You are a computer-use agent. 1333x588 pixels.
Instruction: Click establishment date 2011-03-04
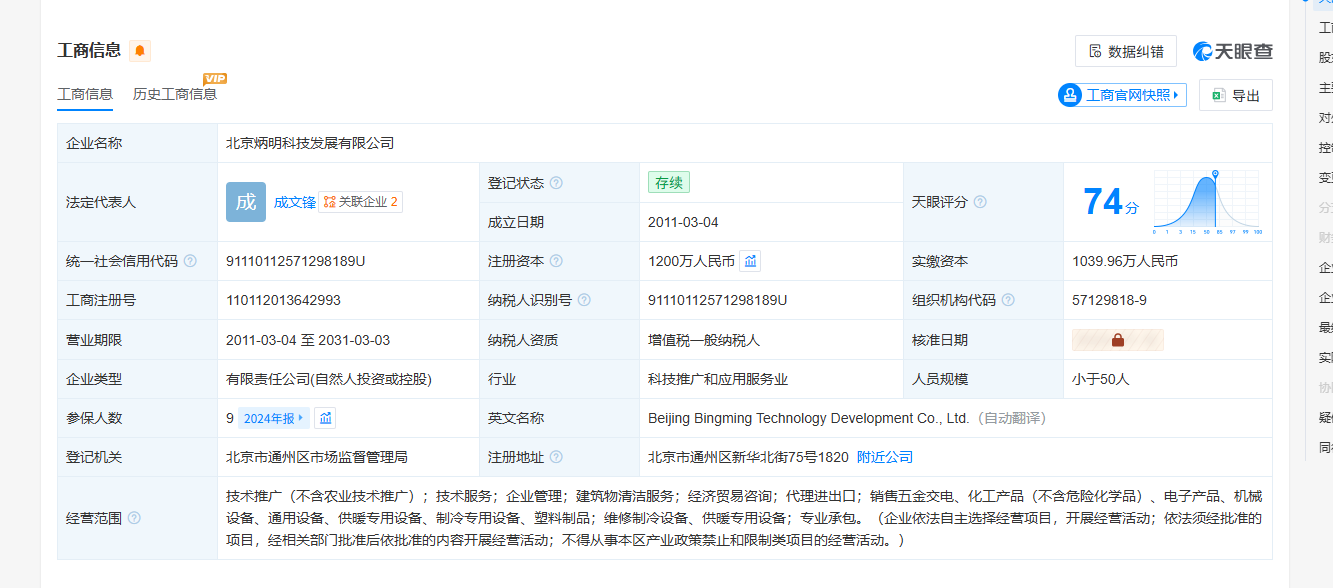pos(683,222)
